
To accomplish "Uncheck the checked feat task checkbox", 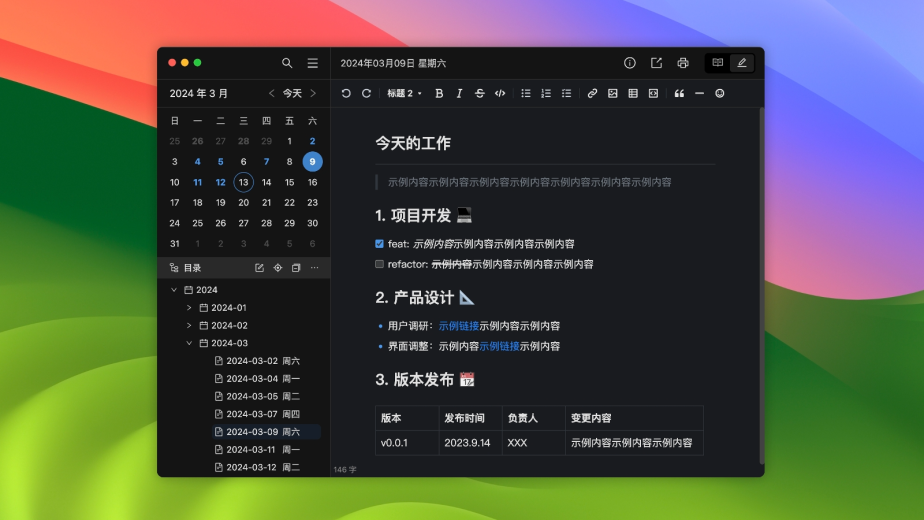I will pos(379,244).
